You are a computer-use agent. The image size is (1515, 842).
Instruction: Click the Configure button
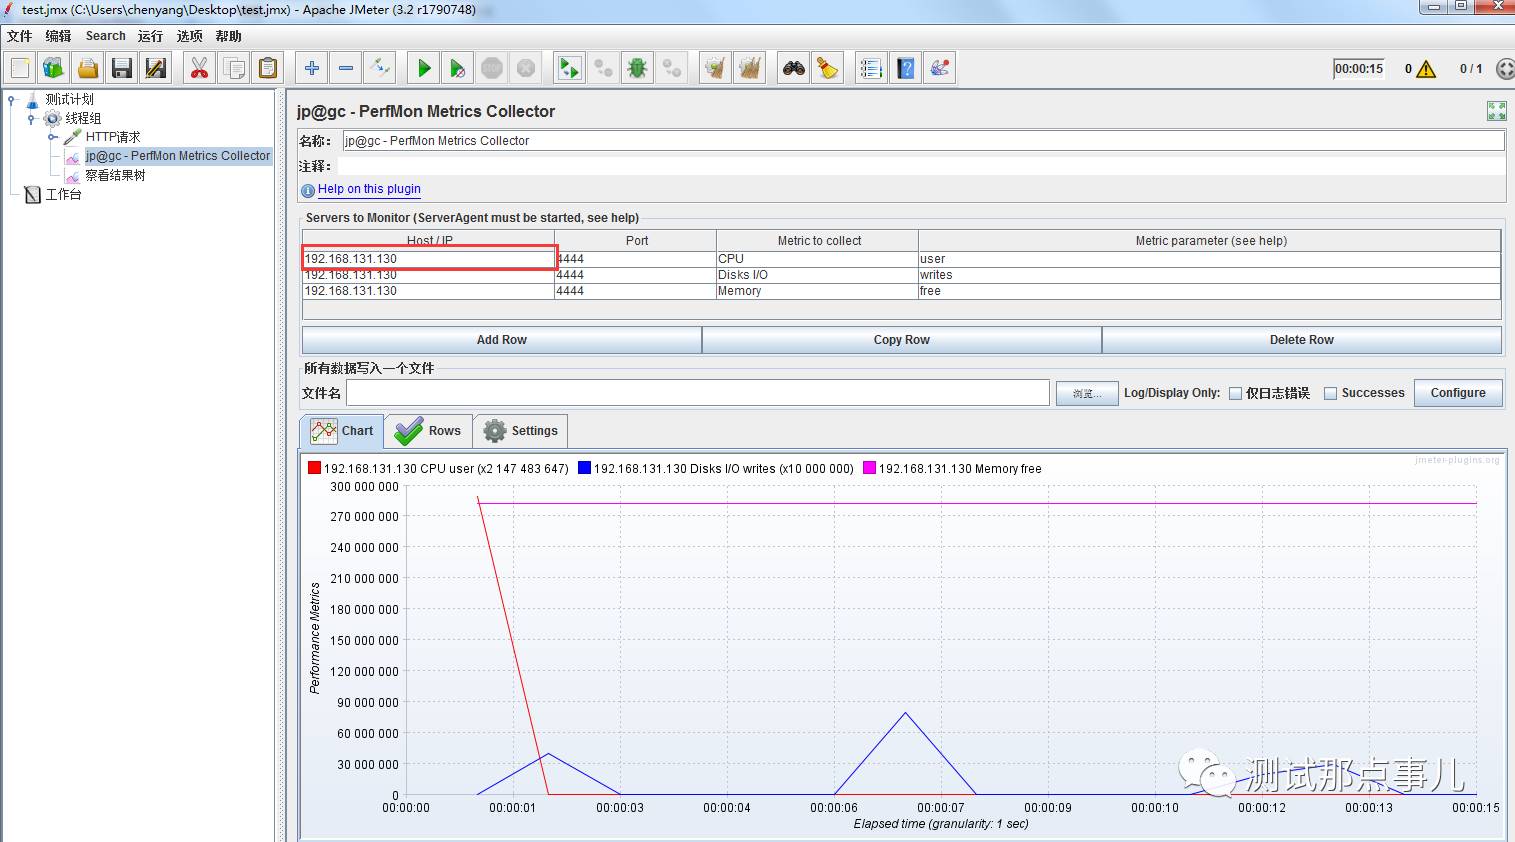[x=1458, y=393]
